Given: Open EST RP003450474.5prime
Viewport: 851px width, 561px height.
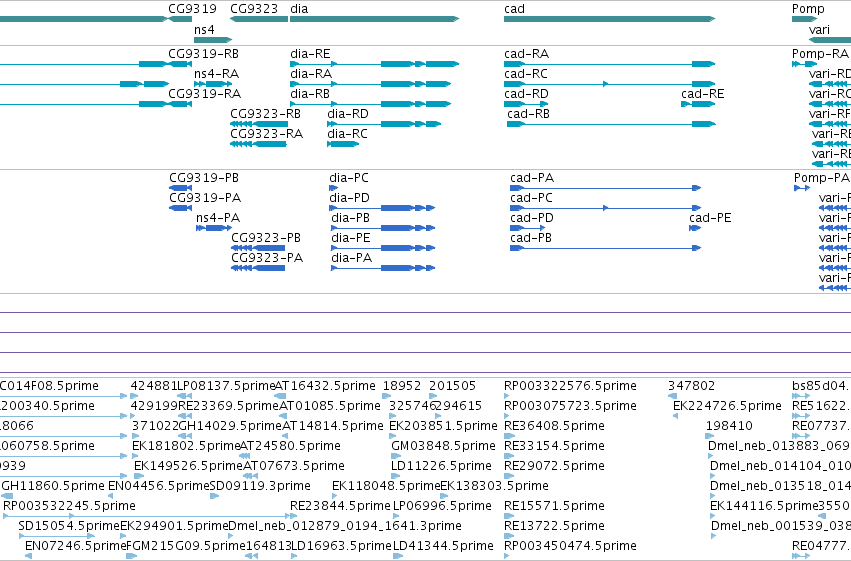Looking at the screenshot, I should click(570, 546).
